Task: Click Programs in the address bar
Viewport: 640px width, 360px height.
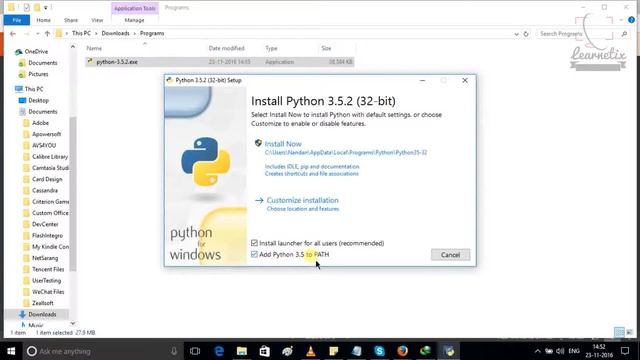Action: pyautogui.click(x=152, y=33)
